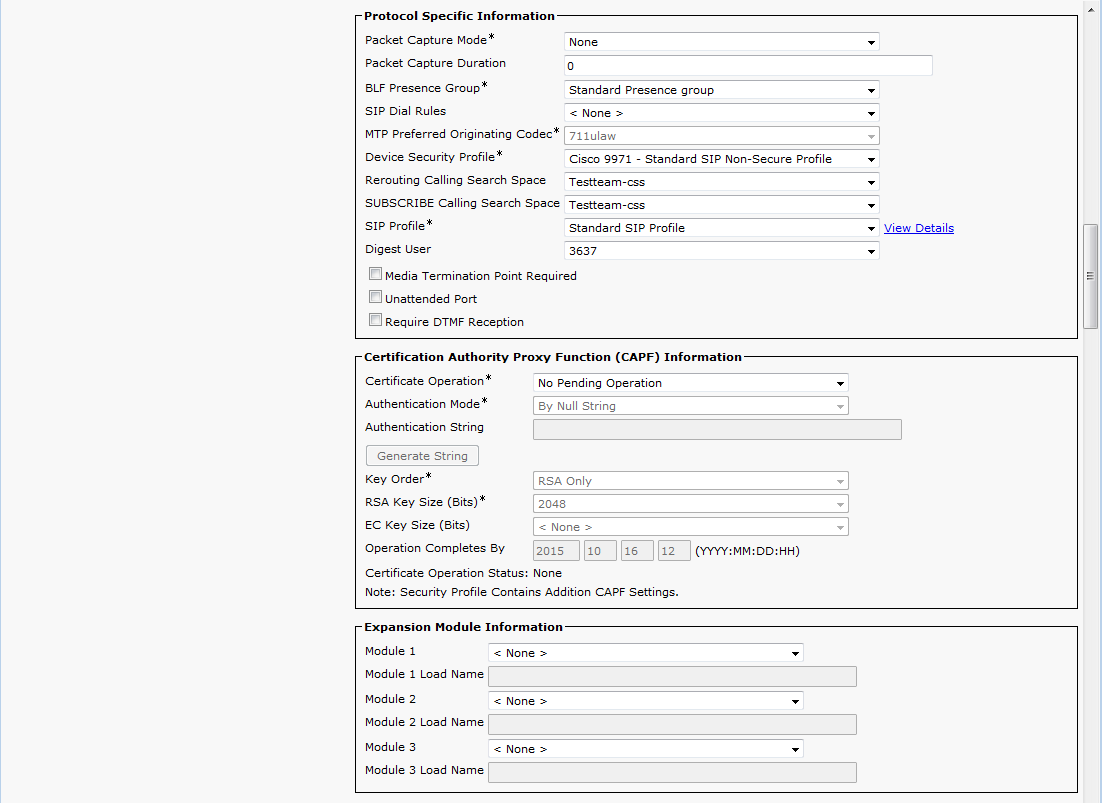Expand the BLF Presence Group dropdown

pyautogui.click(x=721, y=90)
